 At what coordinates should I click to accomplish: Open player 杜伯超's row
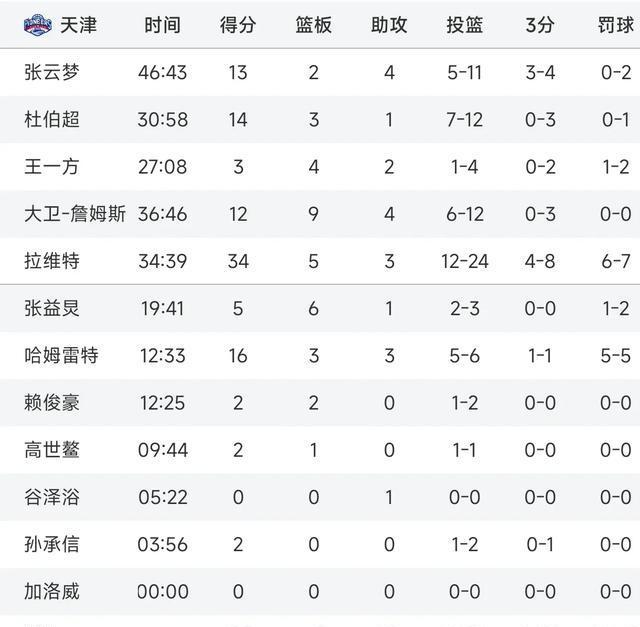(52, 119)
